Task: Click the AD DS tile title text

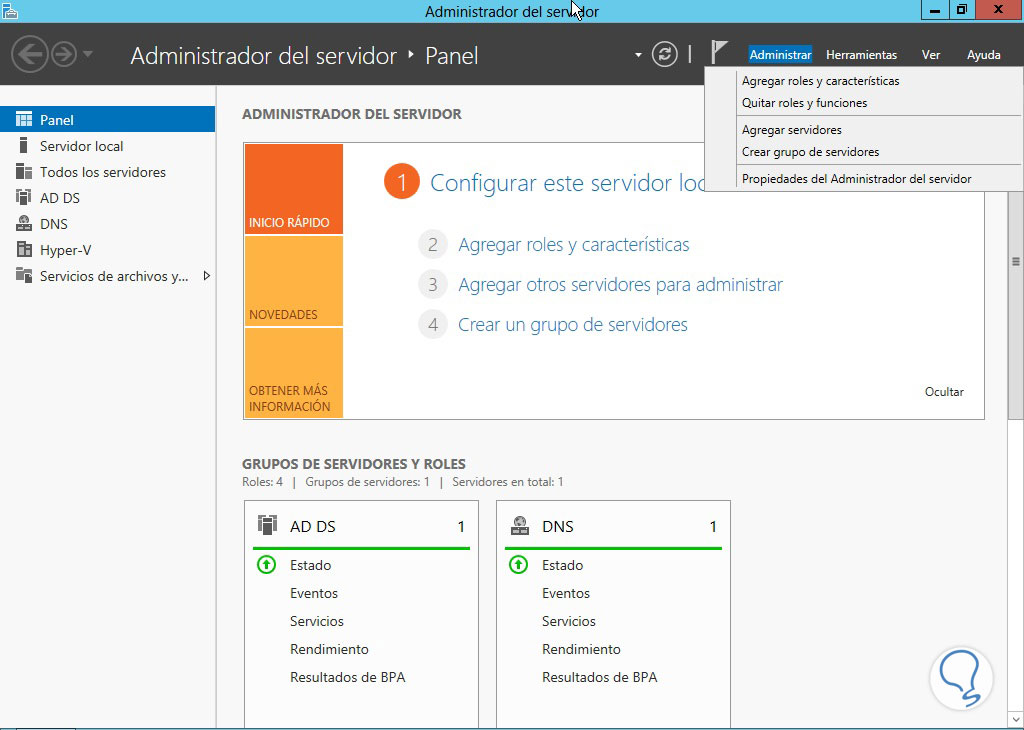Action: [313, 526]
